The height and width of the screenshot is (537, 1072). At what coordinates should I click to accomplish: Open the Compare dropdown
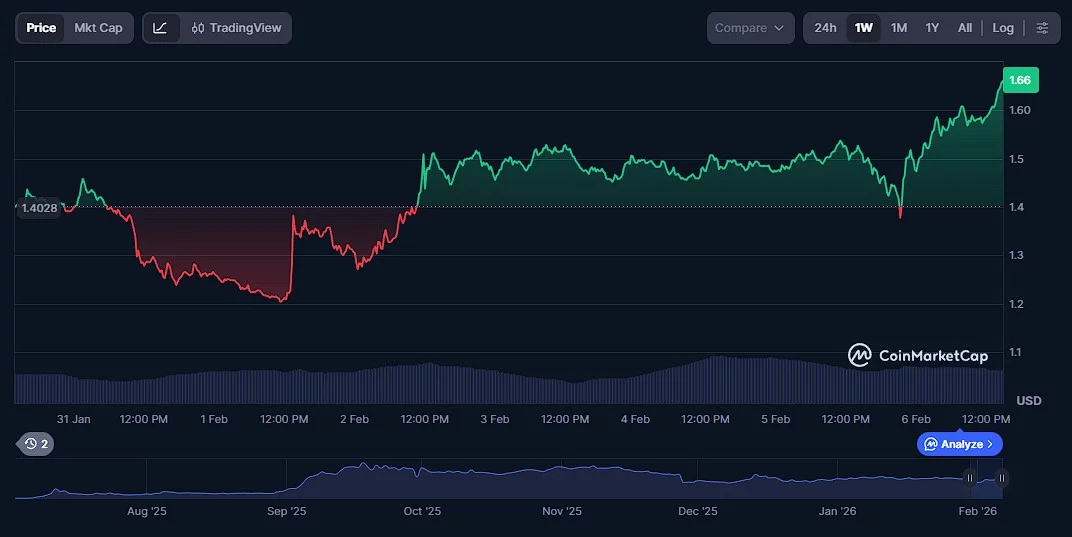tap(750, 28)
